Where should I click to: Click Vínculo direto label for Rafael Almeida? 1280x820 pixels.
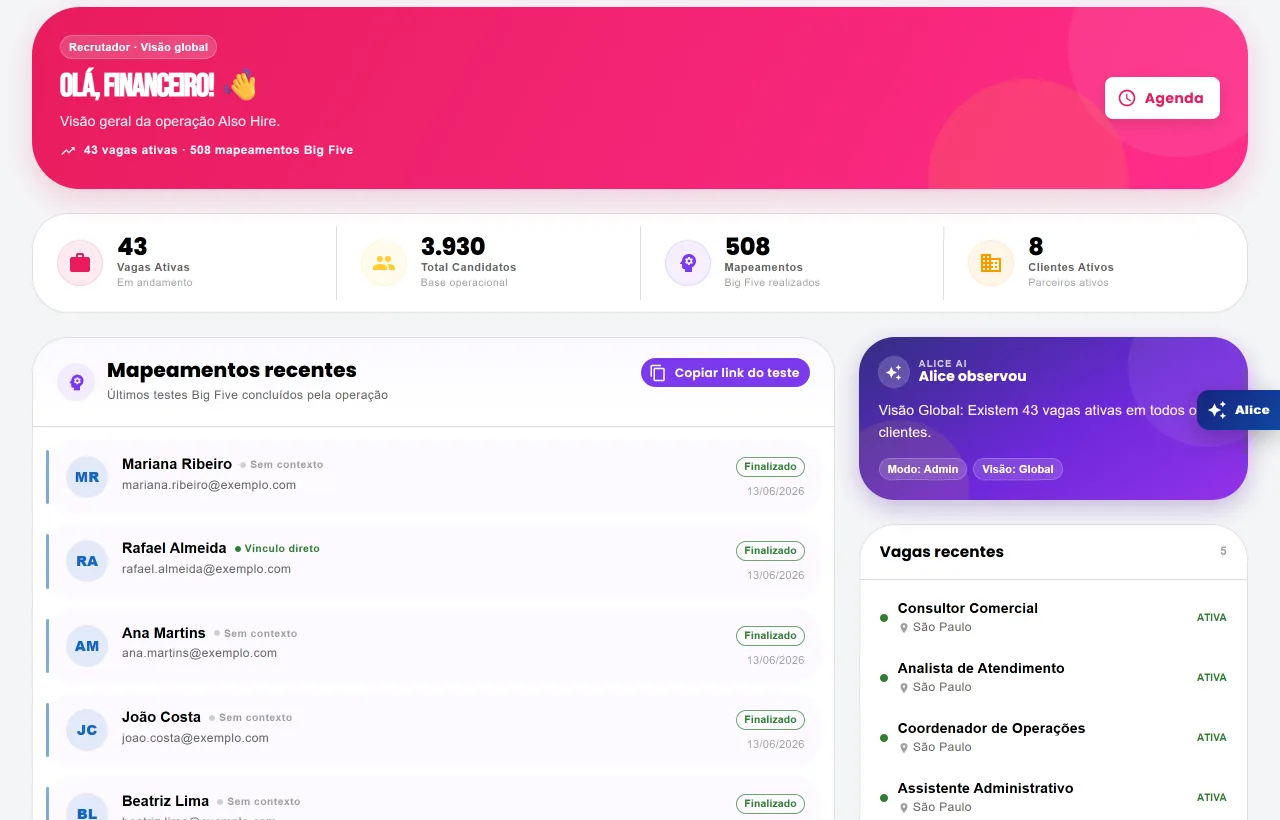pyautogui.click(x=277, y=549)
